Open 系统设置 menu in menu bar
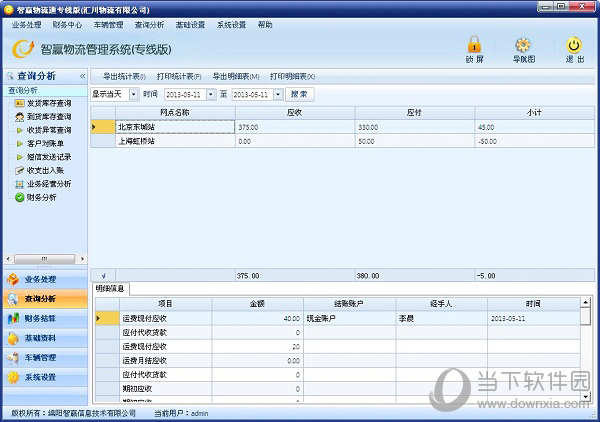Image resolution: width=600 pixels, height=422 pixels. [x=231, y=25]
